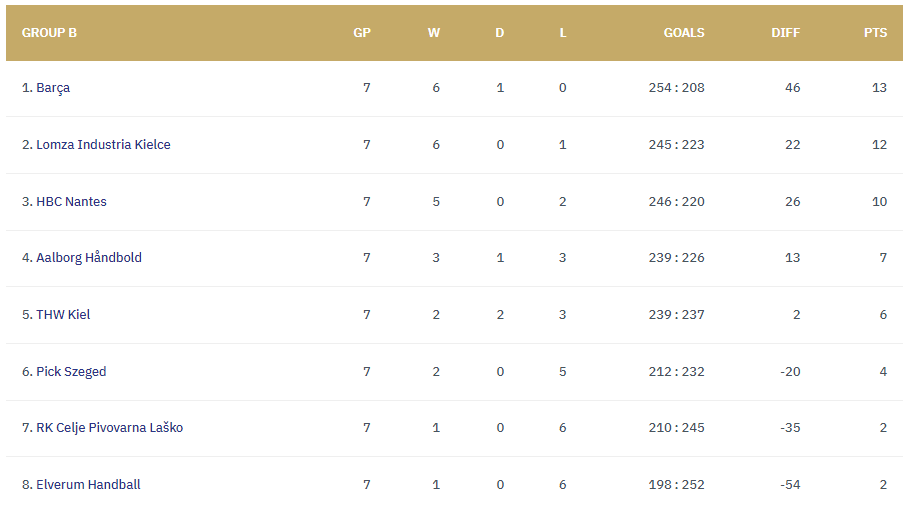Click the GOALS column header
The image size is (913, 513).
coord(684,33)
